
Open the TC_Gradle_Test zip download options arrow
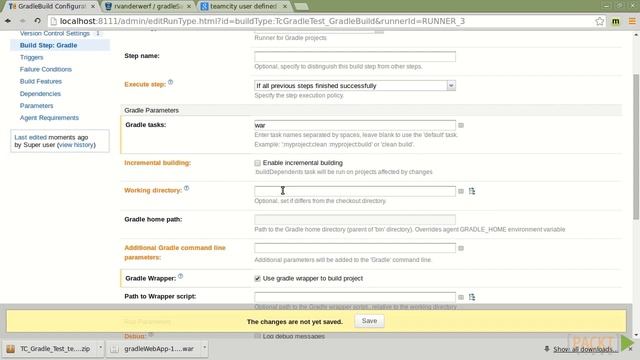[100, 348]
